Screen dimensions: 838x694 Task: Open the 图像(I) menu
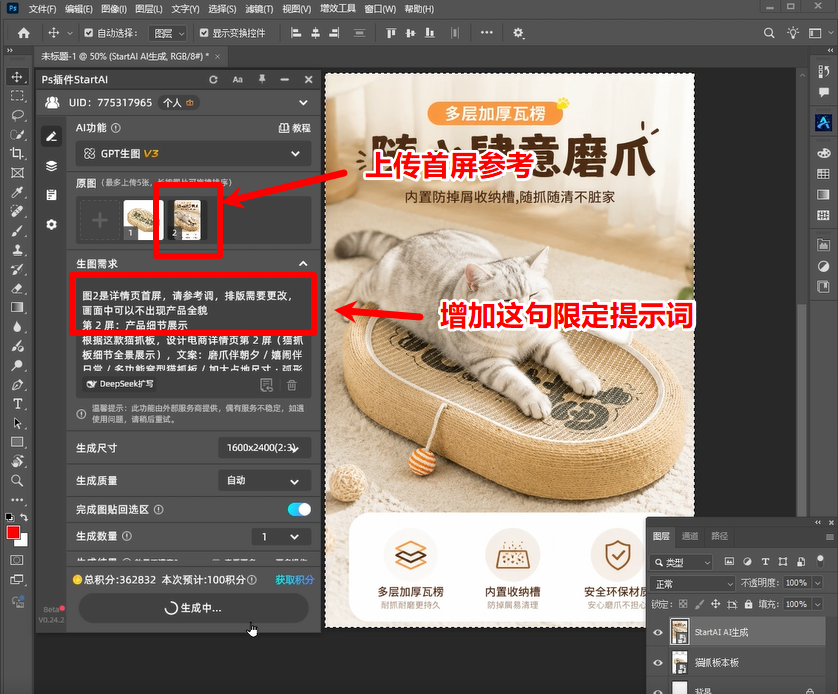114,9
